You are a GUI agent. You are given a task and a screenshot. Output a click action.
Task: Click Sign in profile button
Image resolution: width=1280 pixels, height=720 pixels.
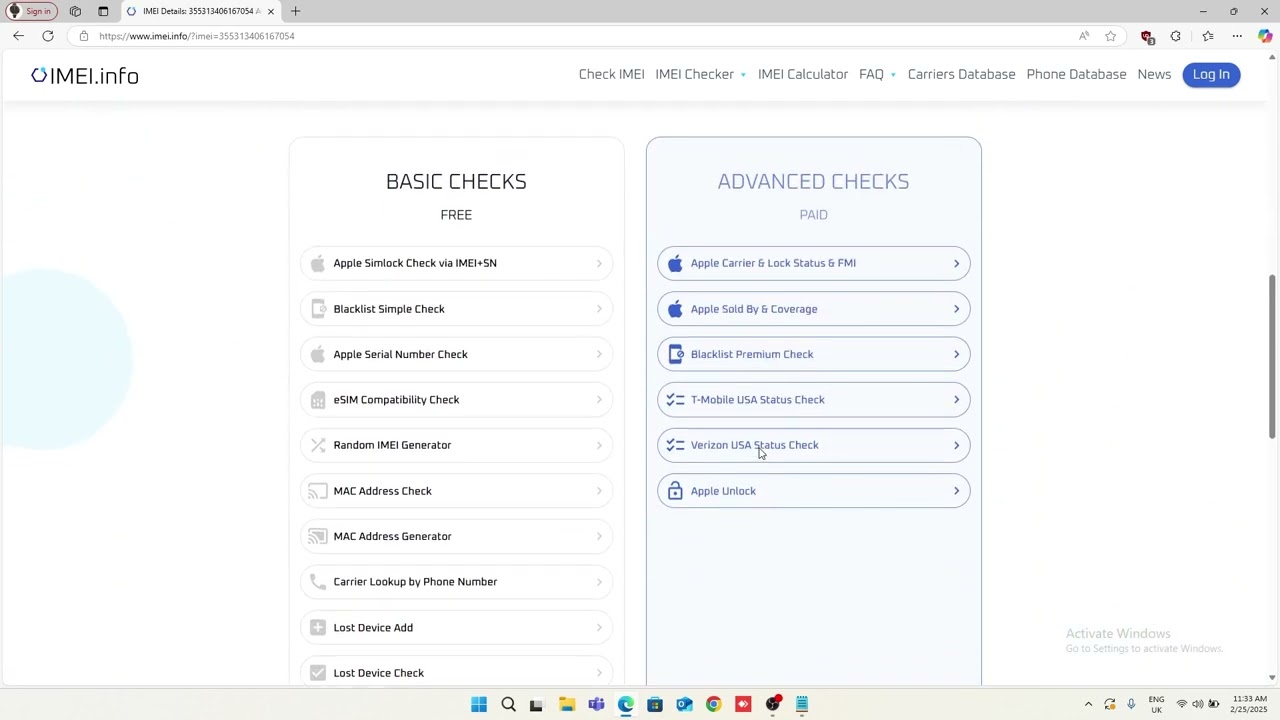click(30, 11)
